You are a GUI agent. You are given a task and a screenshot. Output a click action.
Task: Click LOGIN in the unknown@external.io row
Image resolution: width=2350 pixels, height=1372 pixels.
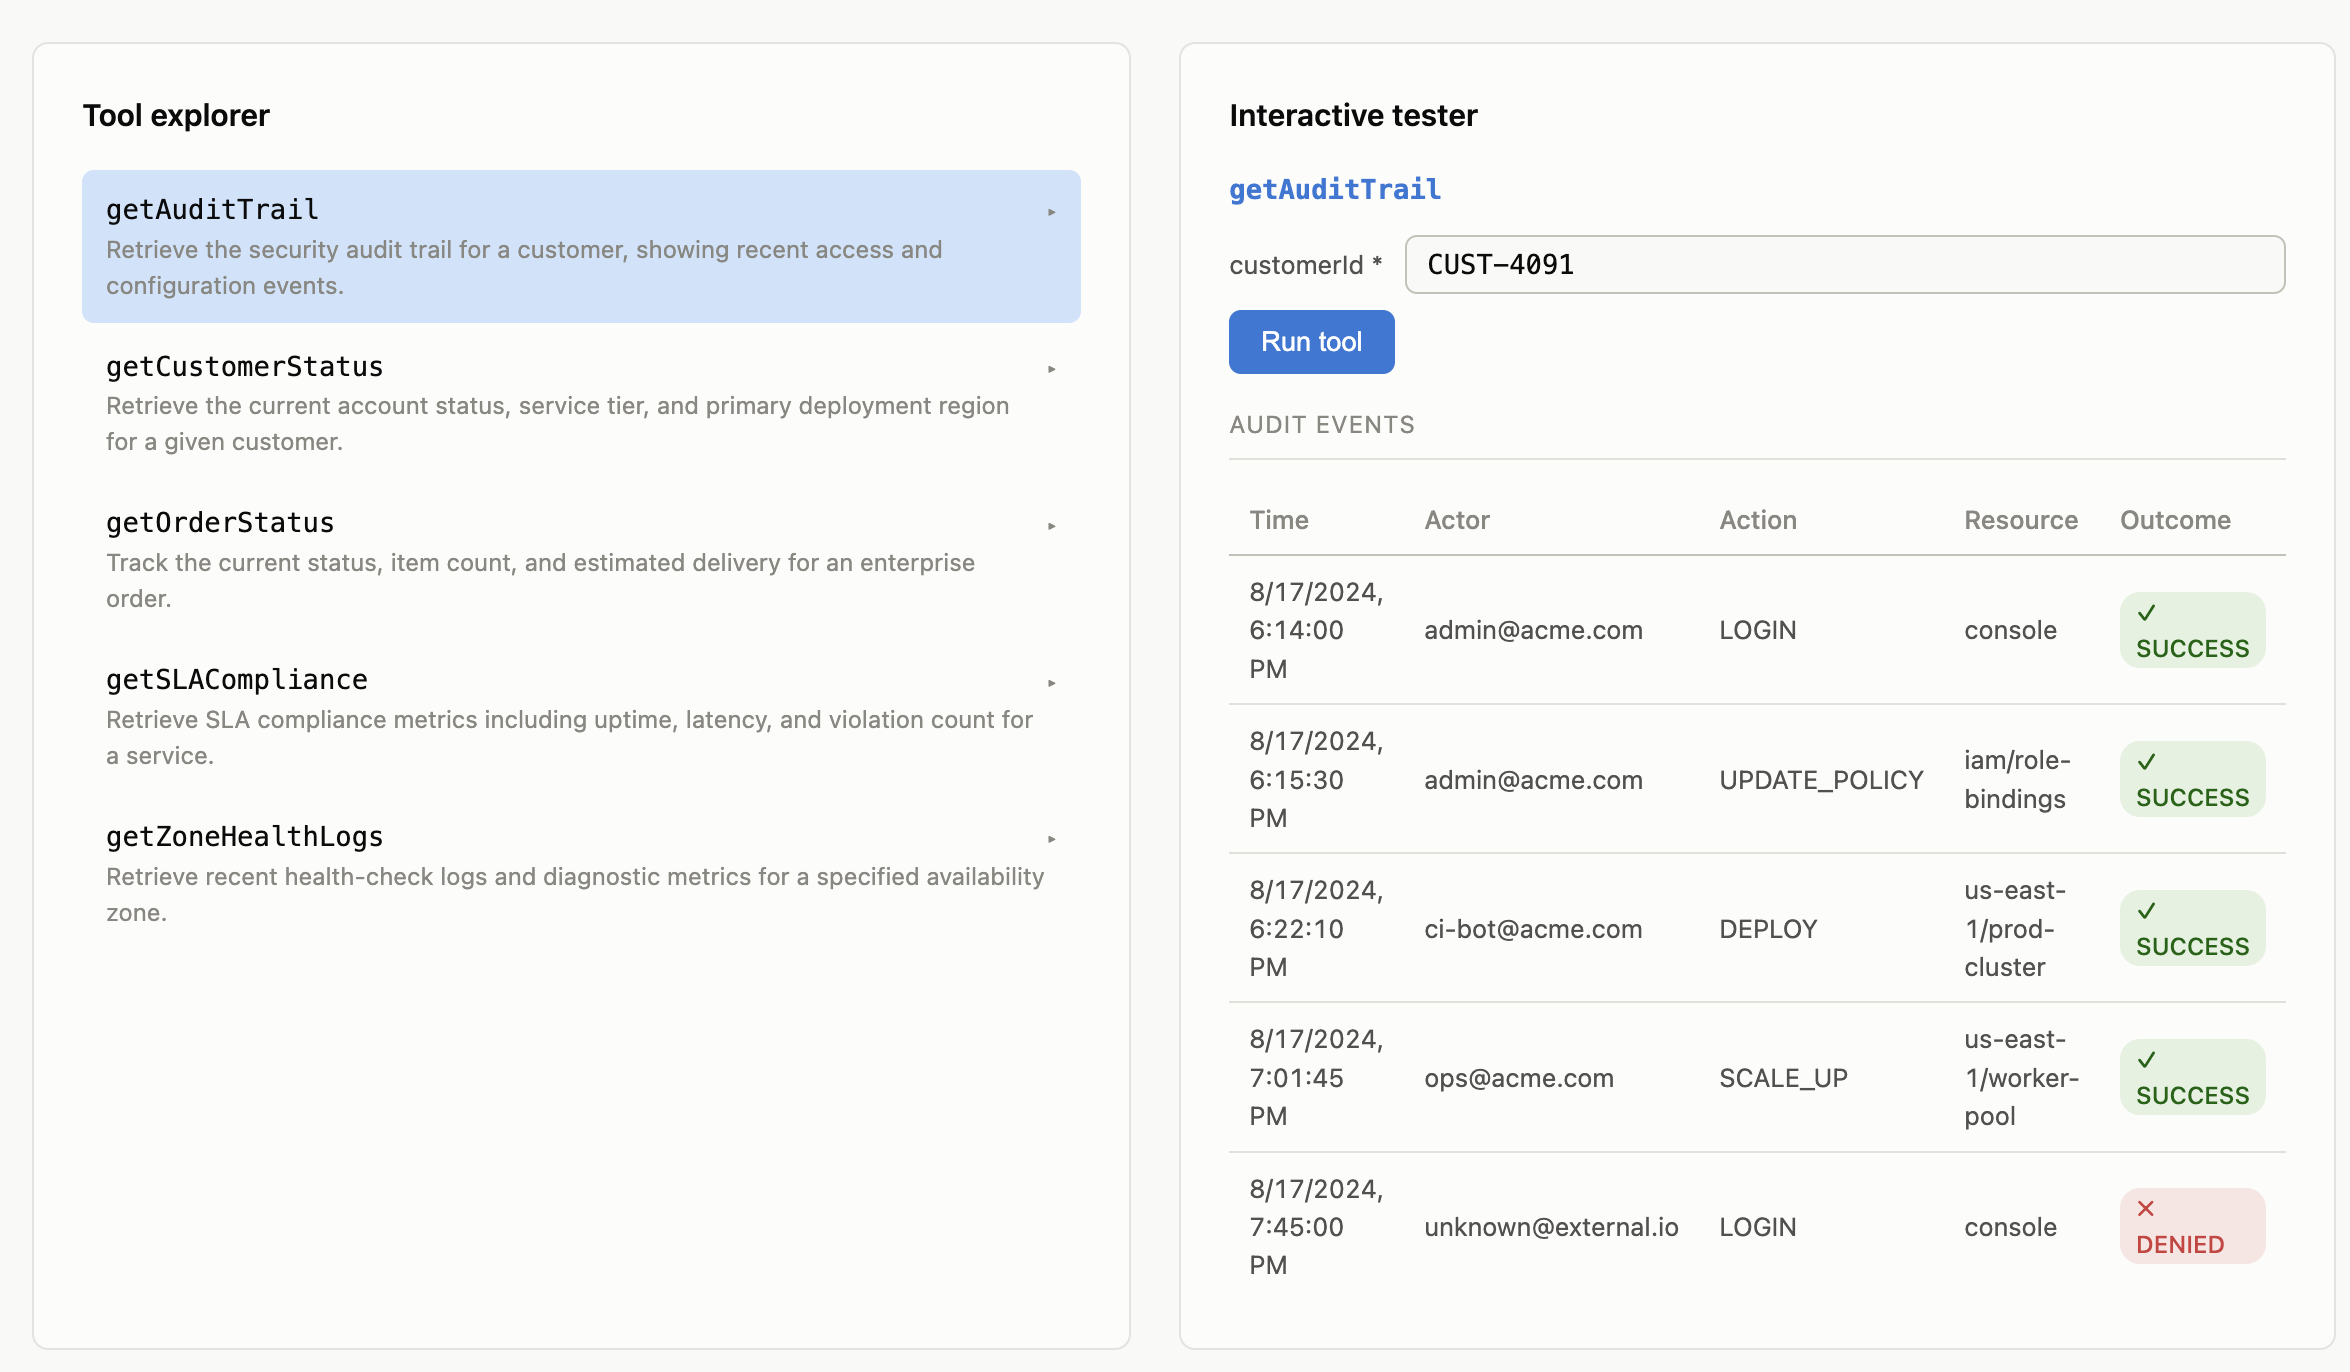pyautogui.click(x=1758, y=1227)
